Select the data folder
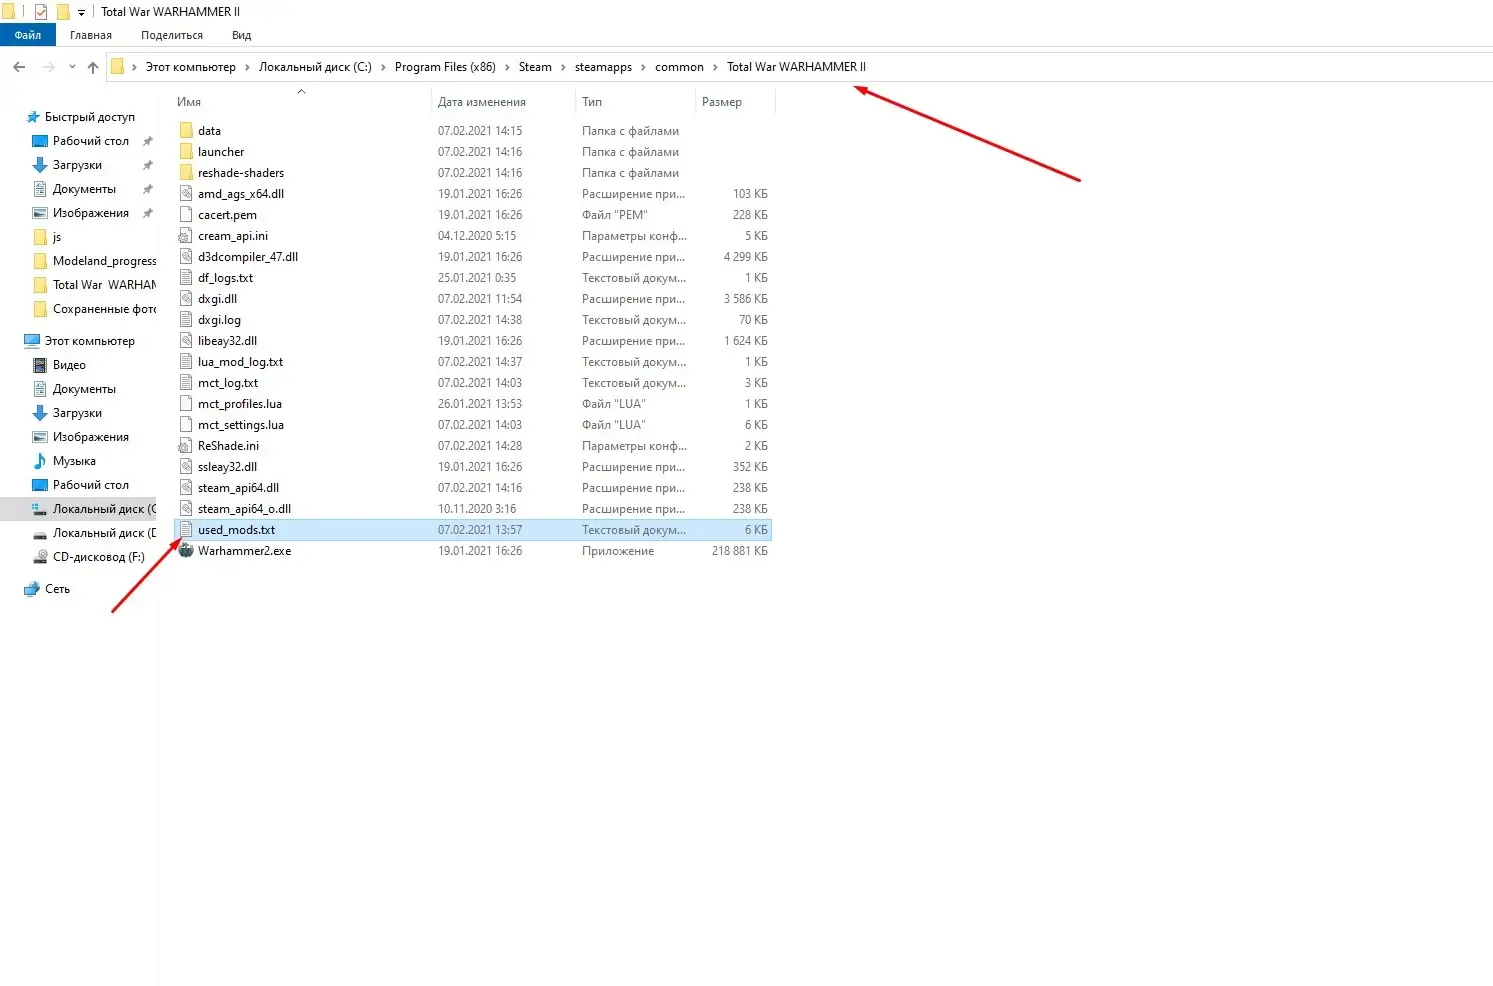The width and height of the screenshot is (1493, 986). [x=209, y=131]
